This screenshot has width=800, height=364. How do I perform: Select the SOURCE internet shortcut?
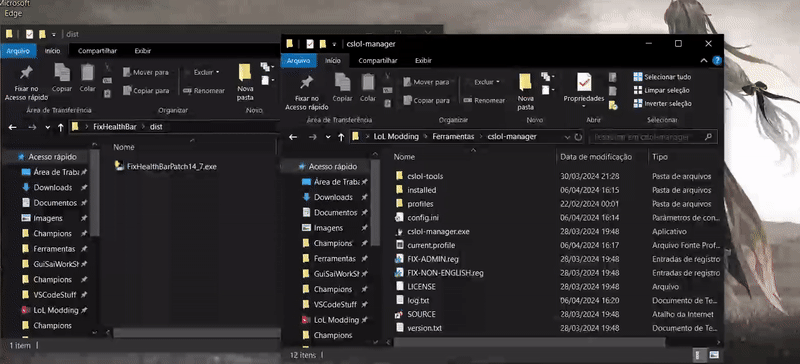(x=415, y=314)
